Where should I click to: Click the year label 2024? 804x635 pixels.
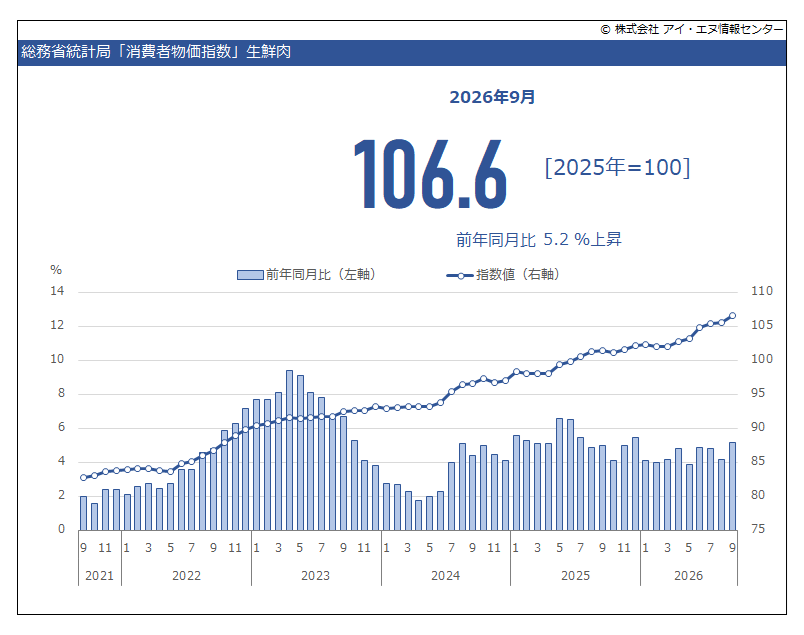pos(445,576)
